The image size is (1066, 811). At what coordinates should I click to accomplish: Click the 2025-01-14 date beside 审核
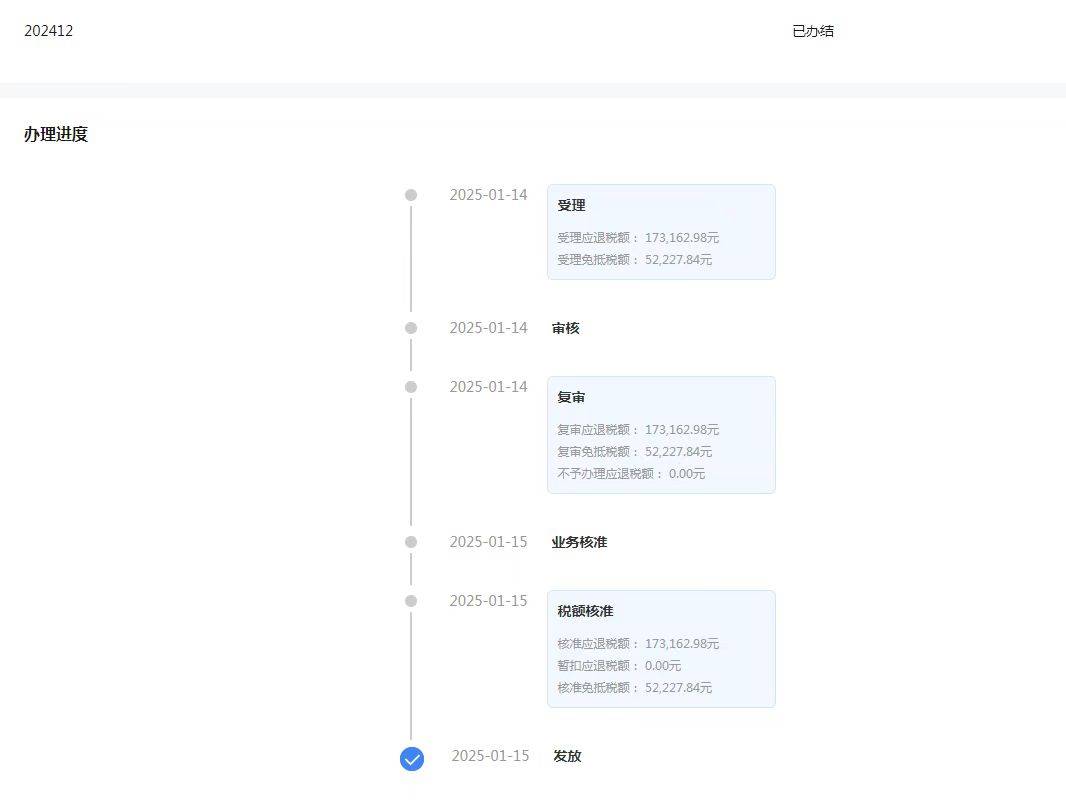(488, 328)
